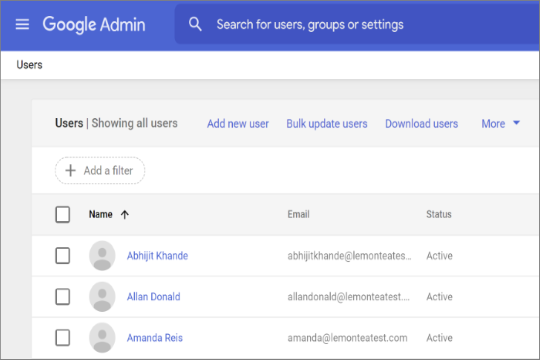Image resolution: width=540 pixels, height=360 pixels.
Task: Check the box for Allan Donald
Action: click(x=63, y=297)
